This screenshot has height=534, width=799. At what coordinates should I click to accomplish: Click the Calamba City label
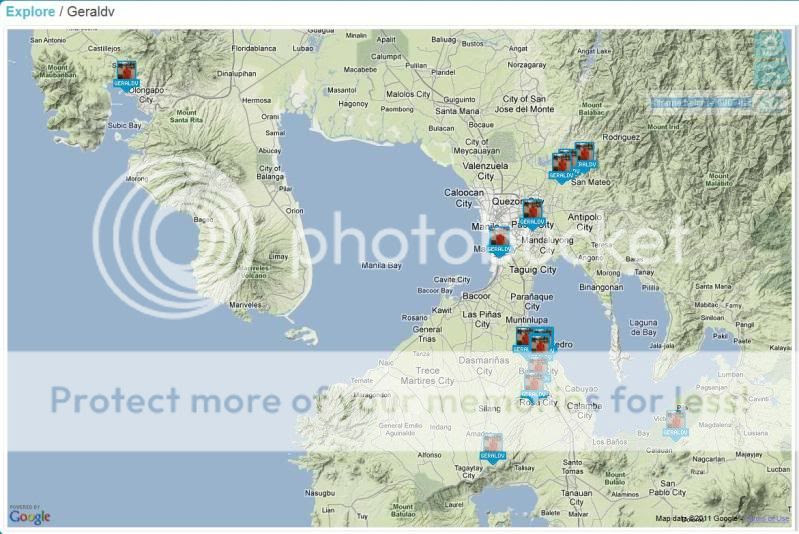coord(584,411)
